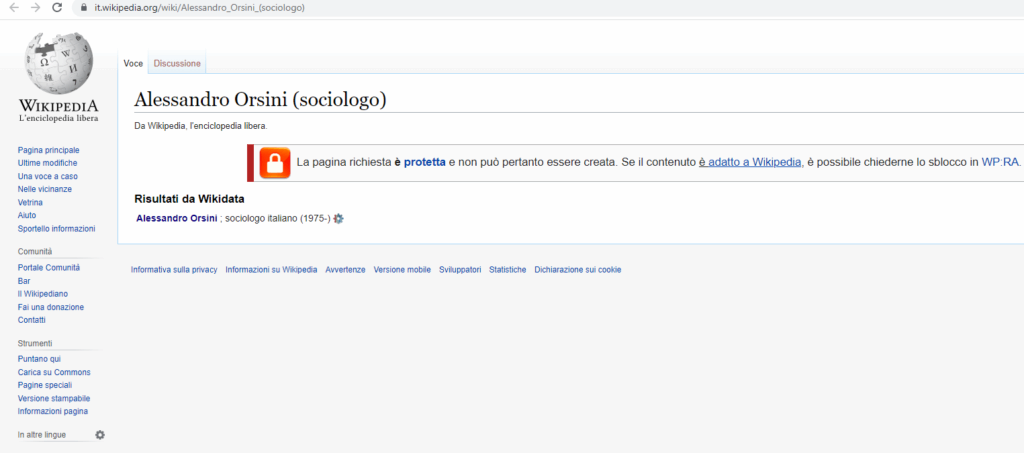Click the browser back arrow
Screen dimensions: 1024x453
pyautogui.click(x=14, y=8)
